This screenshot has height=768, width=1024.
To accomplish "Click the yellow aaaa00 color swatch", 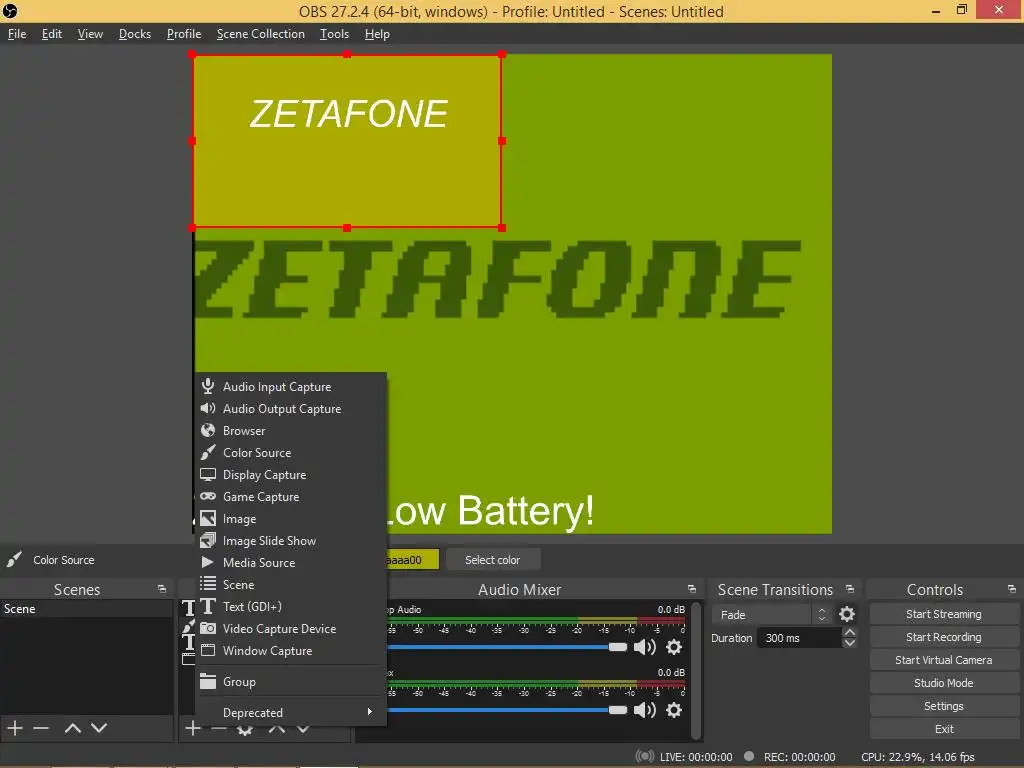I will (x=413, y=560).
